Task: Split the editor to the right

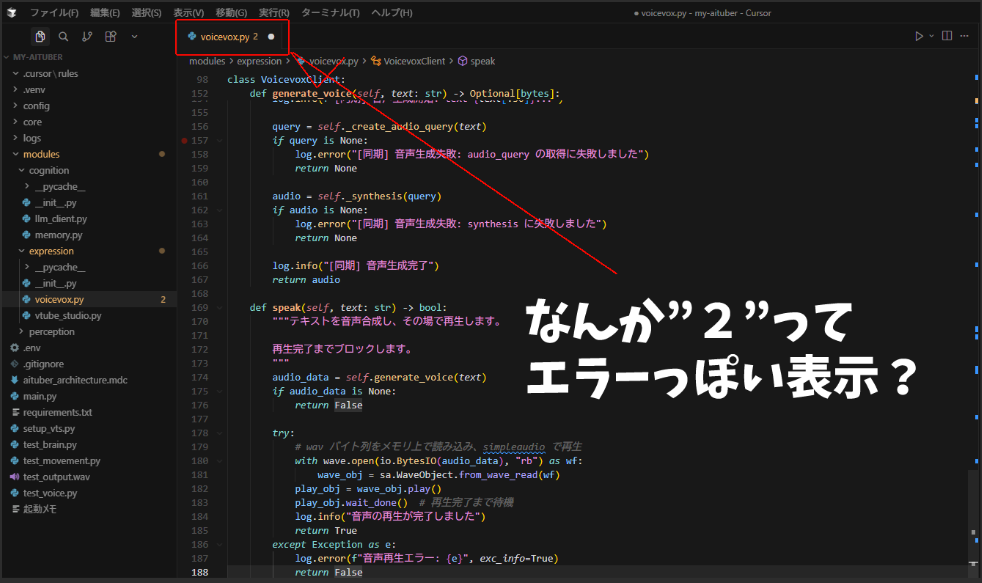Action: (946, 36)
